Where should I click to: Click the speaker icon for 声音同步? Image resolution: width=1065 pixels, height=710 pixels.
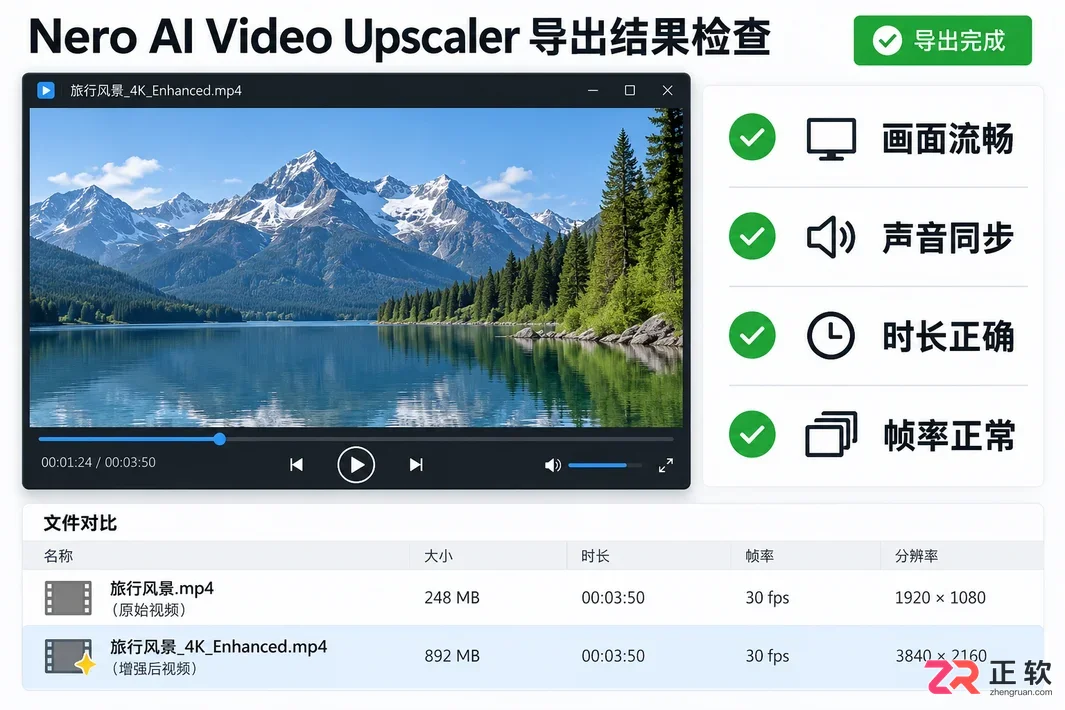click(831, 237)
